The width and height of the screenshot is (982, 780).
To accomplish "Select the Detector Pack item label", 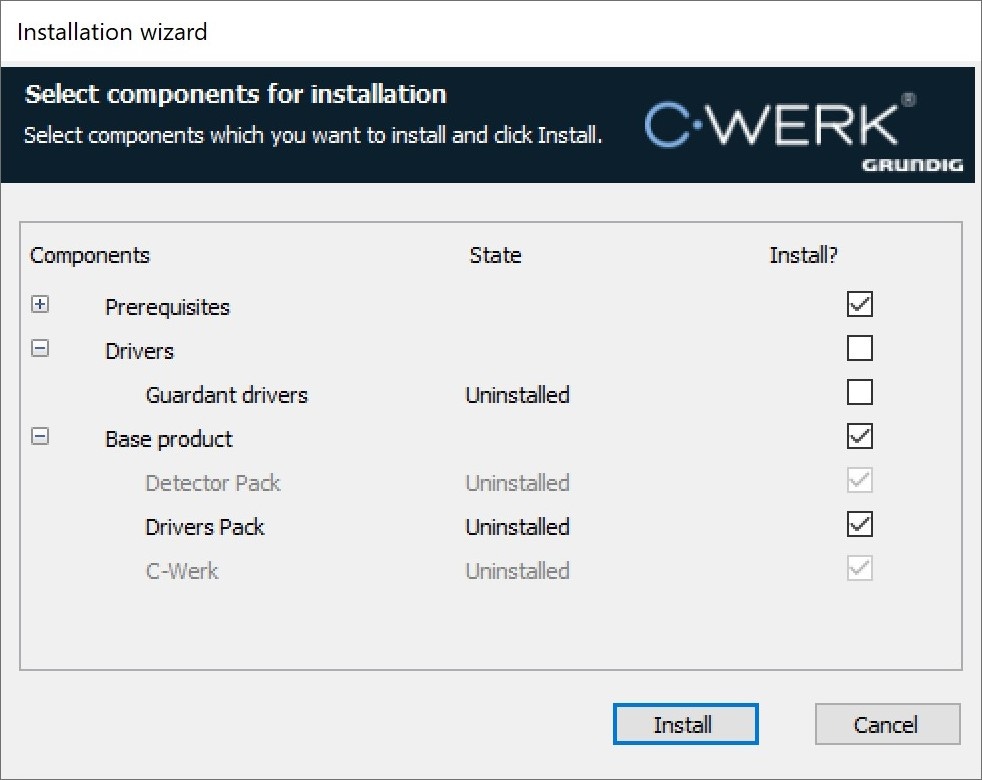I will point(212,483).
